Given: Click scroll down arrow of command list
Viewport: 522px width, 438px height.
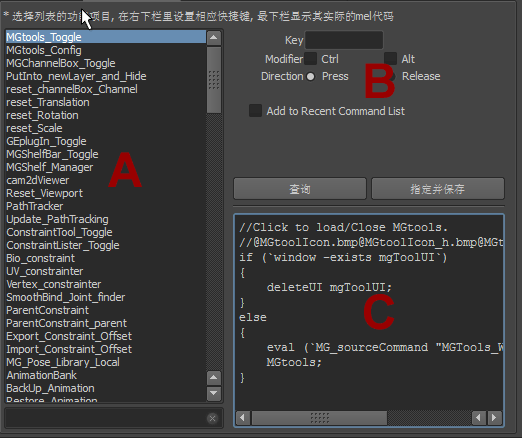Looking at the screenshot, I should click(214, 393).
